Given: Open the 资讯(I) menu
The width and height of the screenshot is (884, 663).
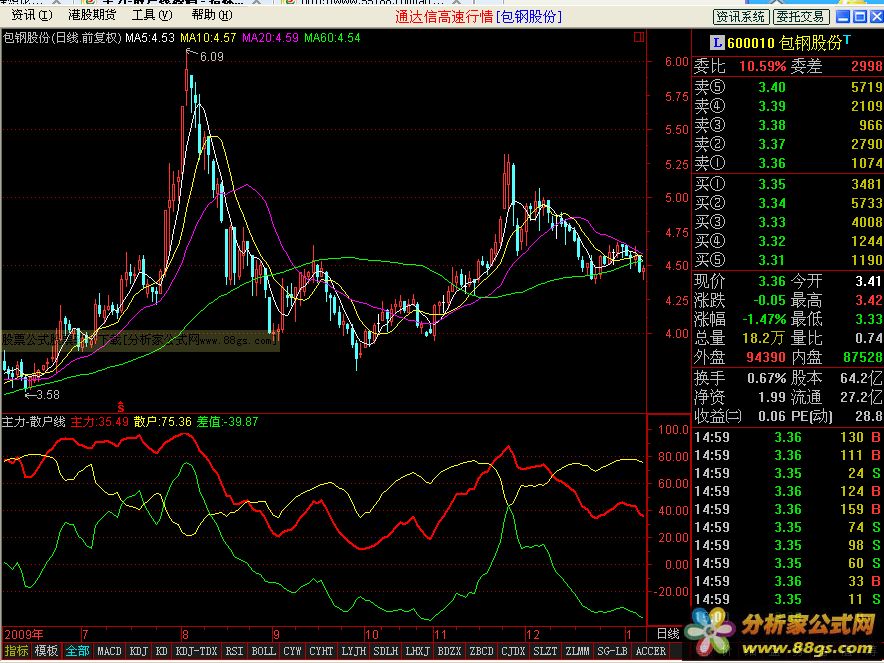Looking at the screenshot, I should [x=32, y=15].
